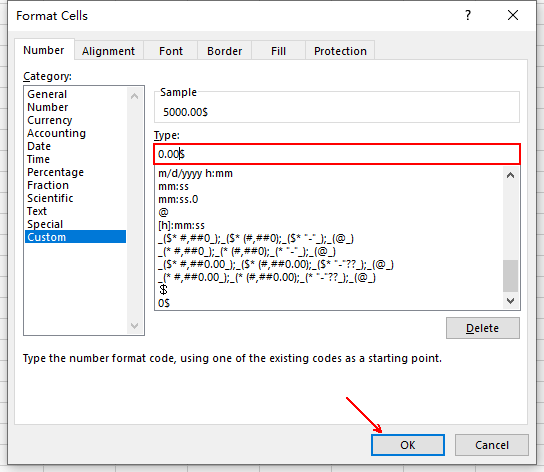Switch to the Protection tab
This screenshot has height=472, width=544.
point(340,51)
